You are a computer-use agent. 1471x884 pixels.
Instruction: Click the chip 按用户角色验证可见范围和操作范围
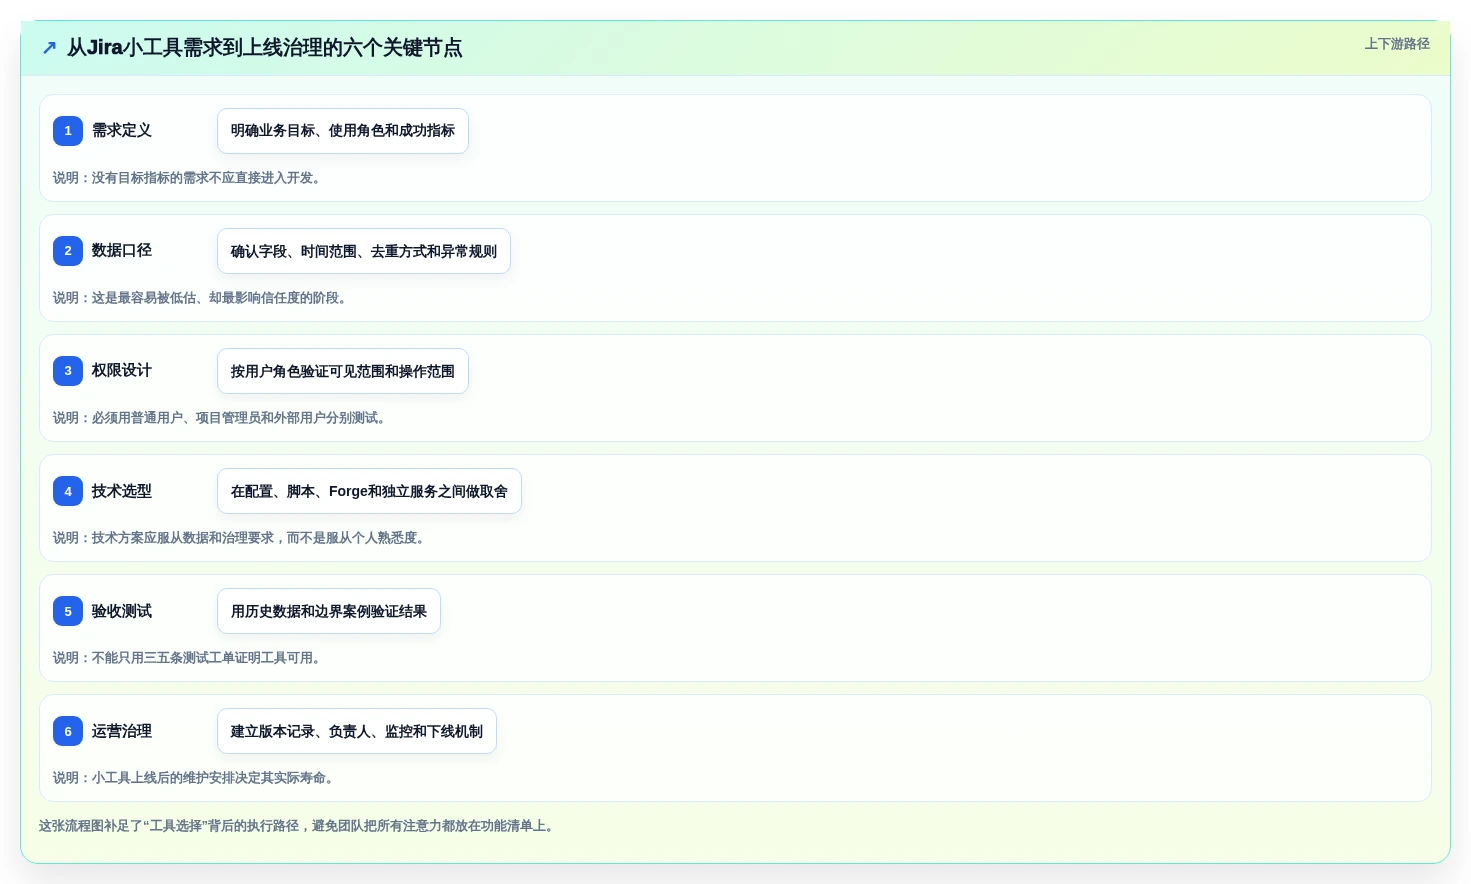[343, 371]
